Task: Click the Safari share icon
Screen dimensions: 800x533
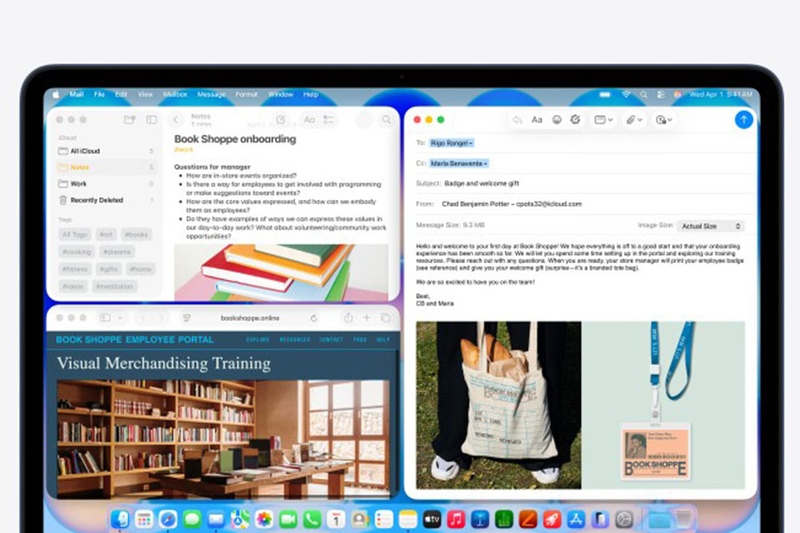Action: (x=348, y=318)
